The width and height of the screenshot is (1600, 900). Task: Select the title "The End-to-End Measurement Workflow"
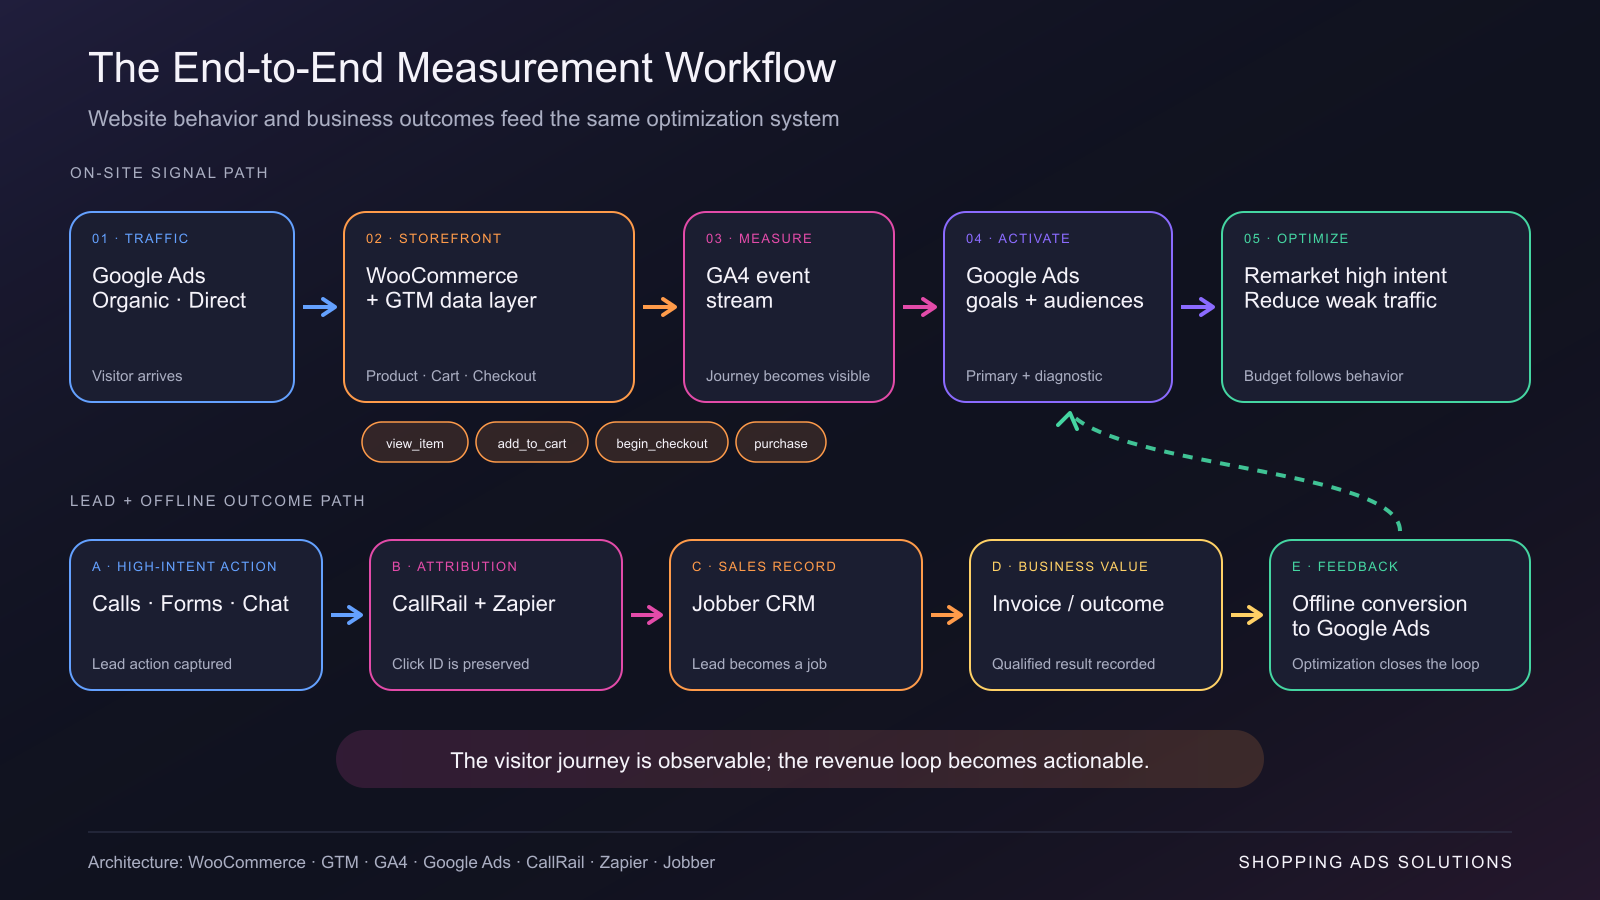click(x=462, y=68)
